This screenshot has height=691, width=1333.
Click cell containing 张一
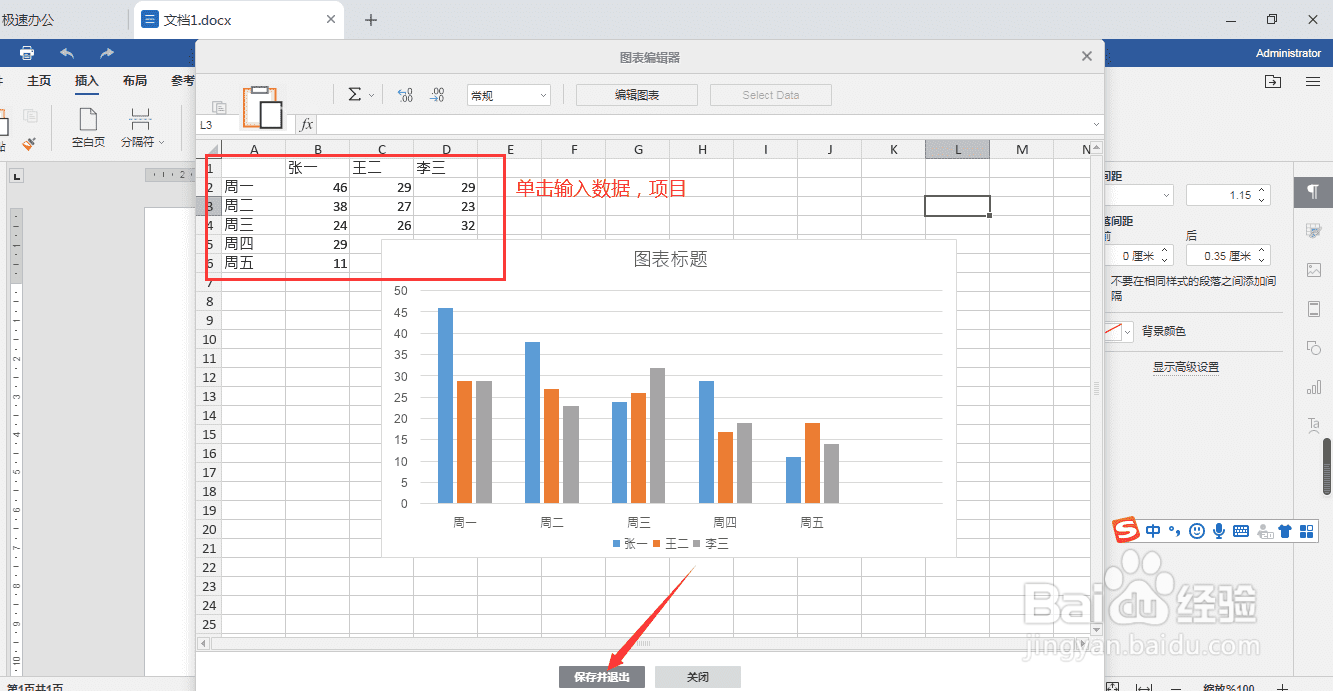point(318,168)
